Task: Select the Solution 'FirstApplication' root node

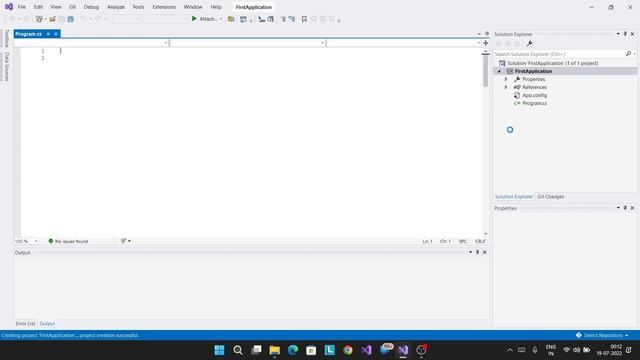Action: coord(553,63)
